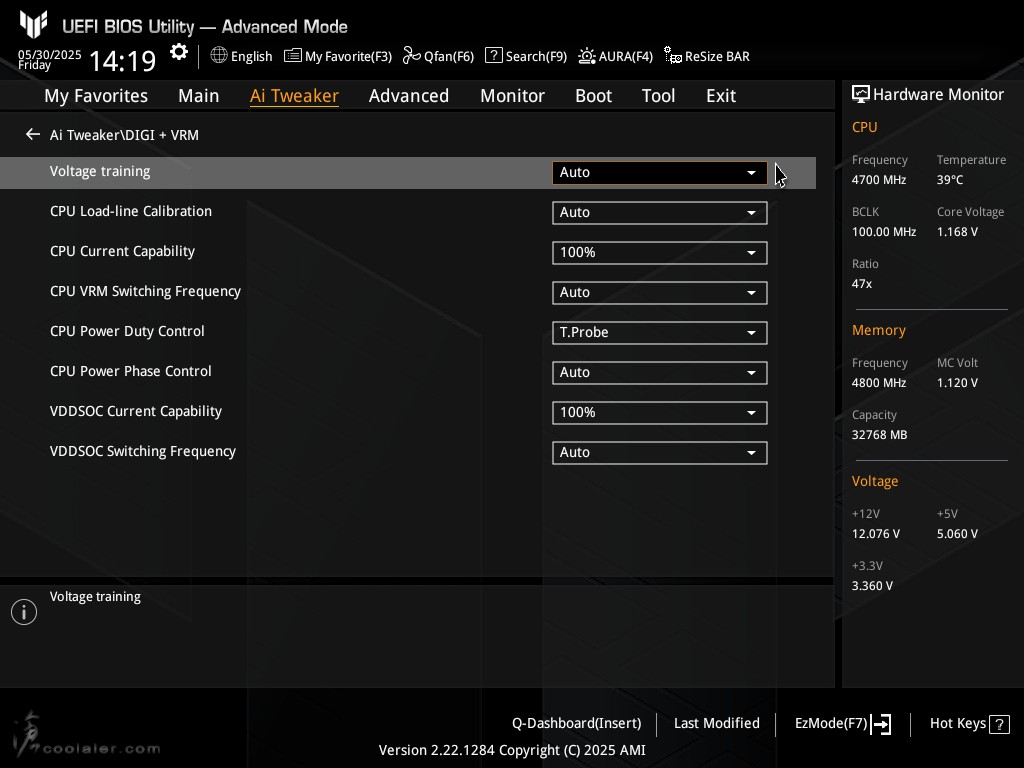Click memory capacity 32768 MB
Screen dimensions: 1024x768
[879, 435]
